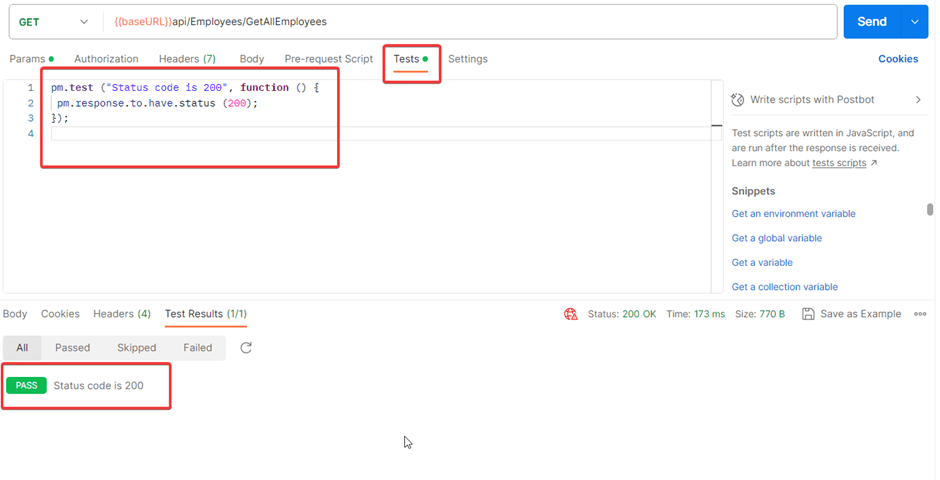The image size is (940, 480).
Task: Click the snippets panel scrollbar
Action: pyautogui.click(x=930, y=209)
